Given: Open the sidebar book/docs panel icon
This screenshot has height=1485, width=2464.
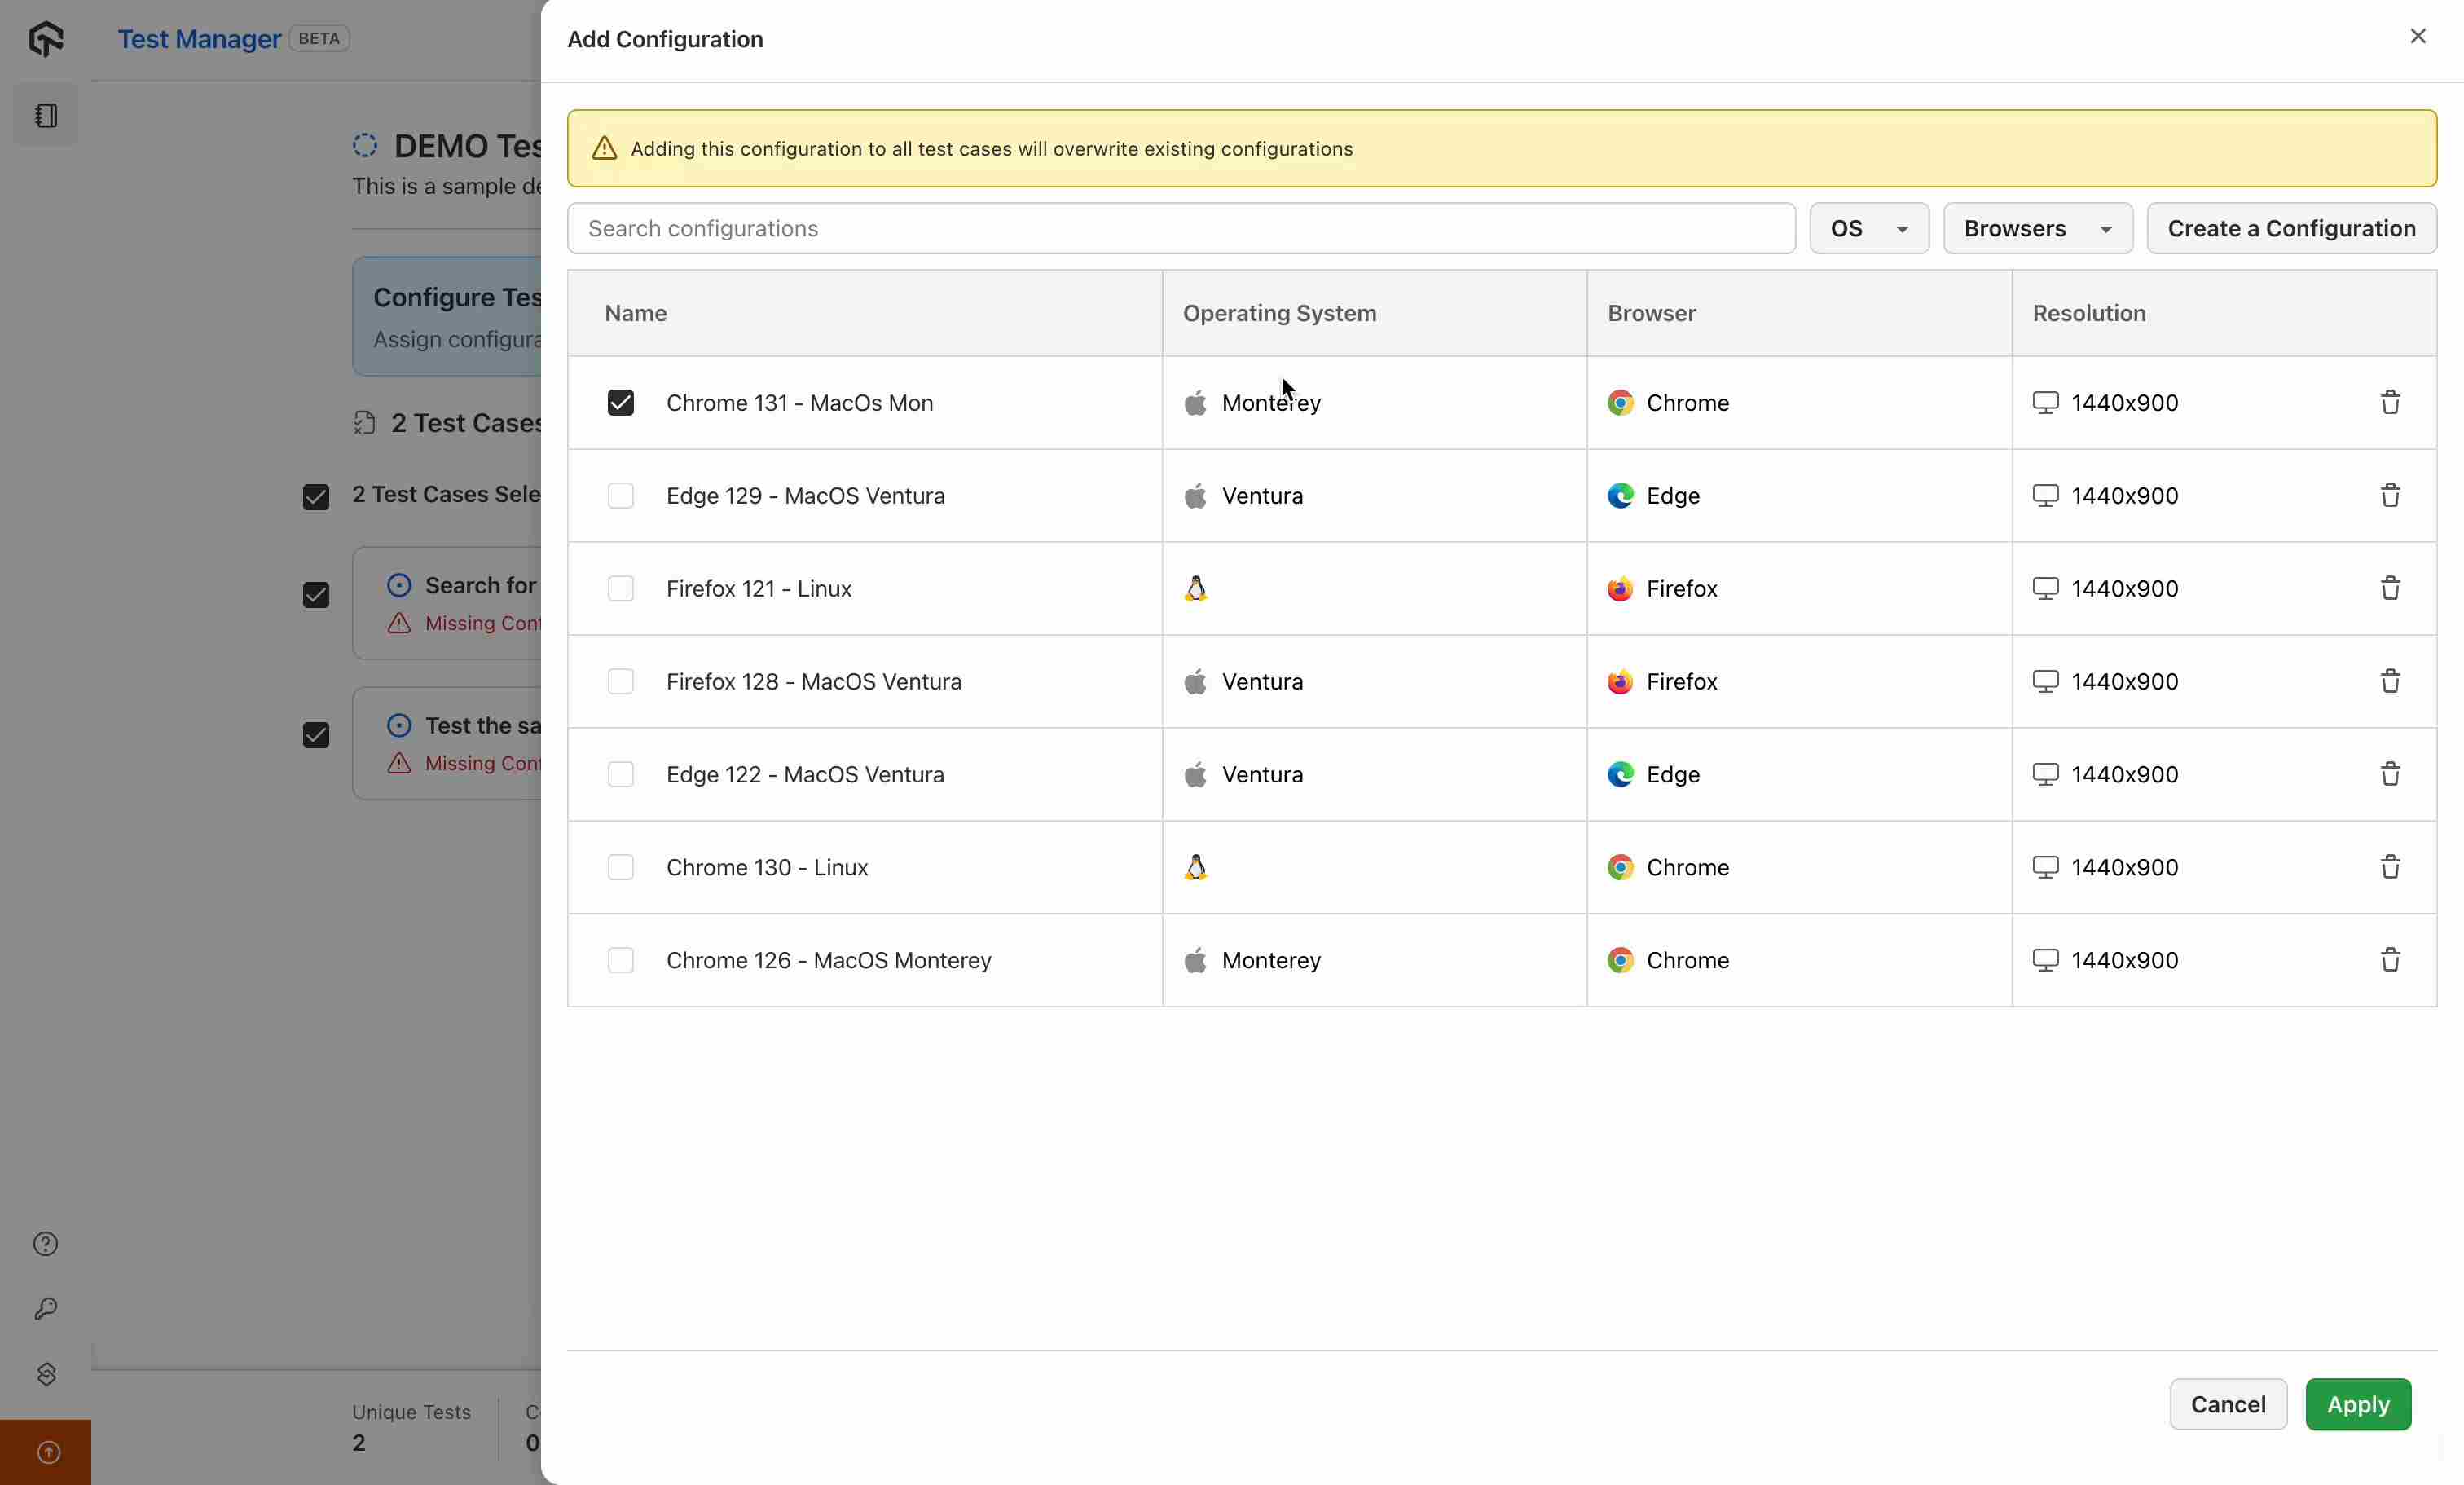Looking at the screenshot, I should 46,116.
